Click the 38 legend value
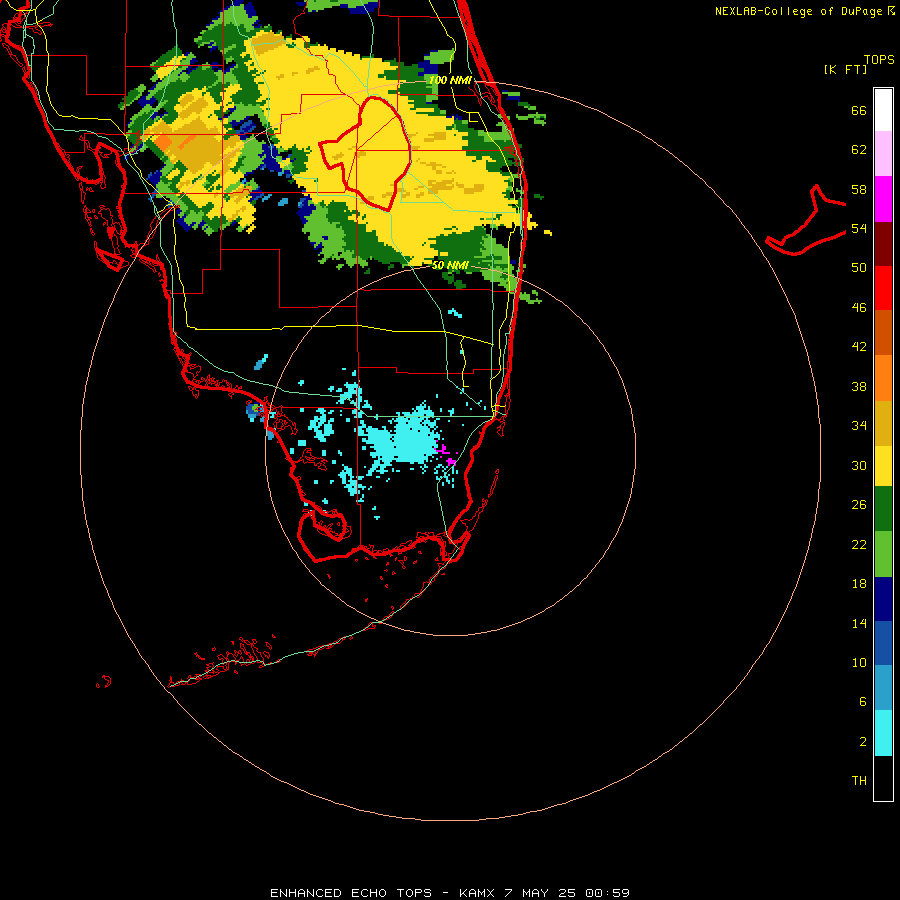The height and width of the screenshot is (900, 900). click(859, 387)
